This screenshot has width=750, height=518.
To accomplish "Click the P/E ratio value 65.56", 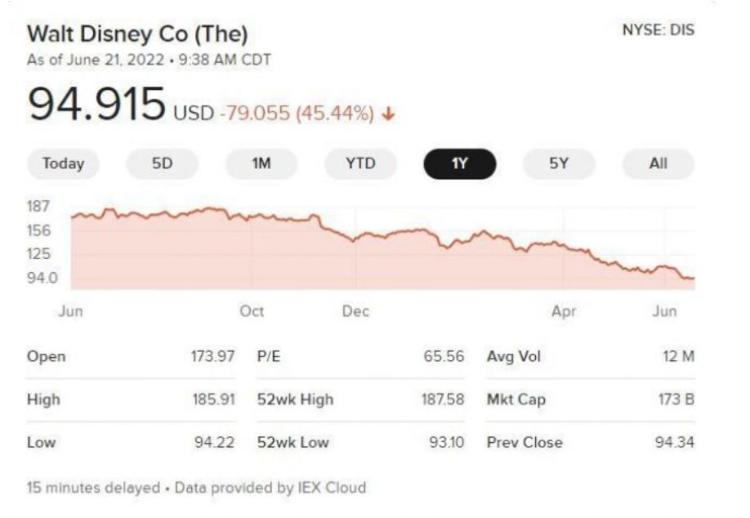I will tap(447, 356).
